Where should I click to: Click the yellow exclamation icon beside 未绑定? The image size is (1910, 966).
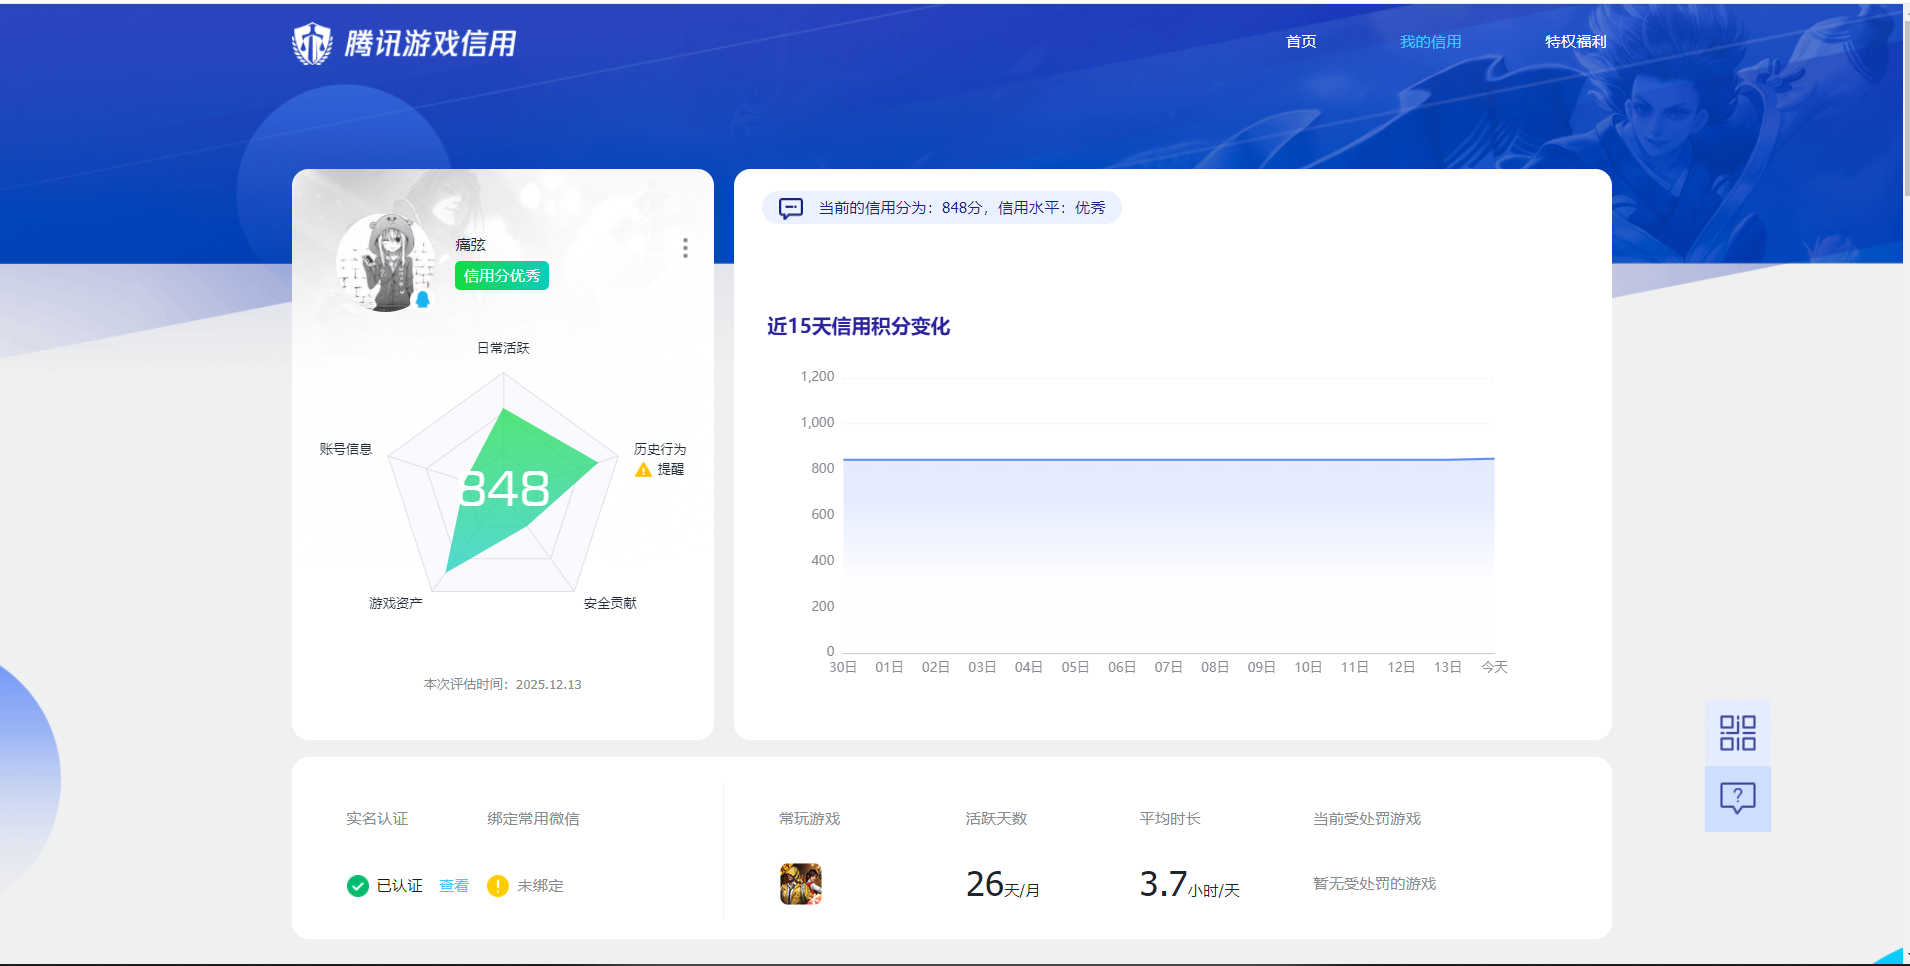coord(497,886)
